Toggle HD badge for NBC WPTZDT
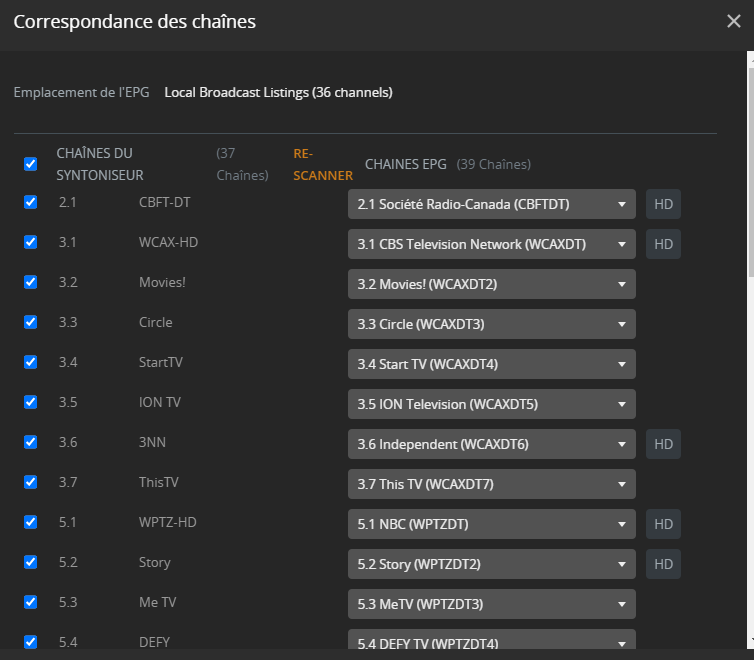 tap(663, 524)
